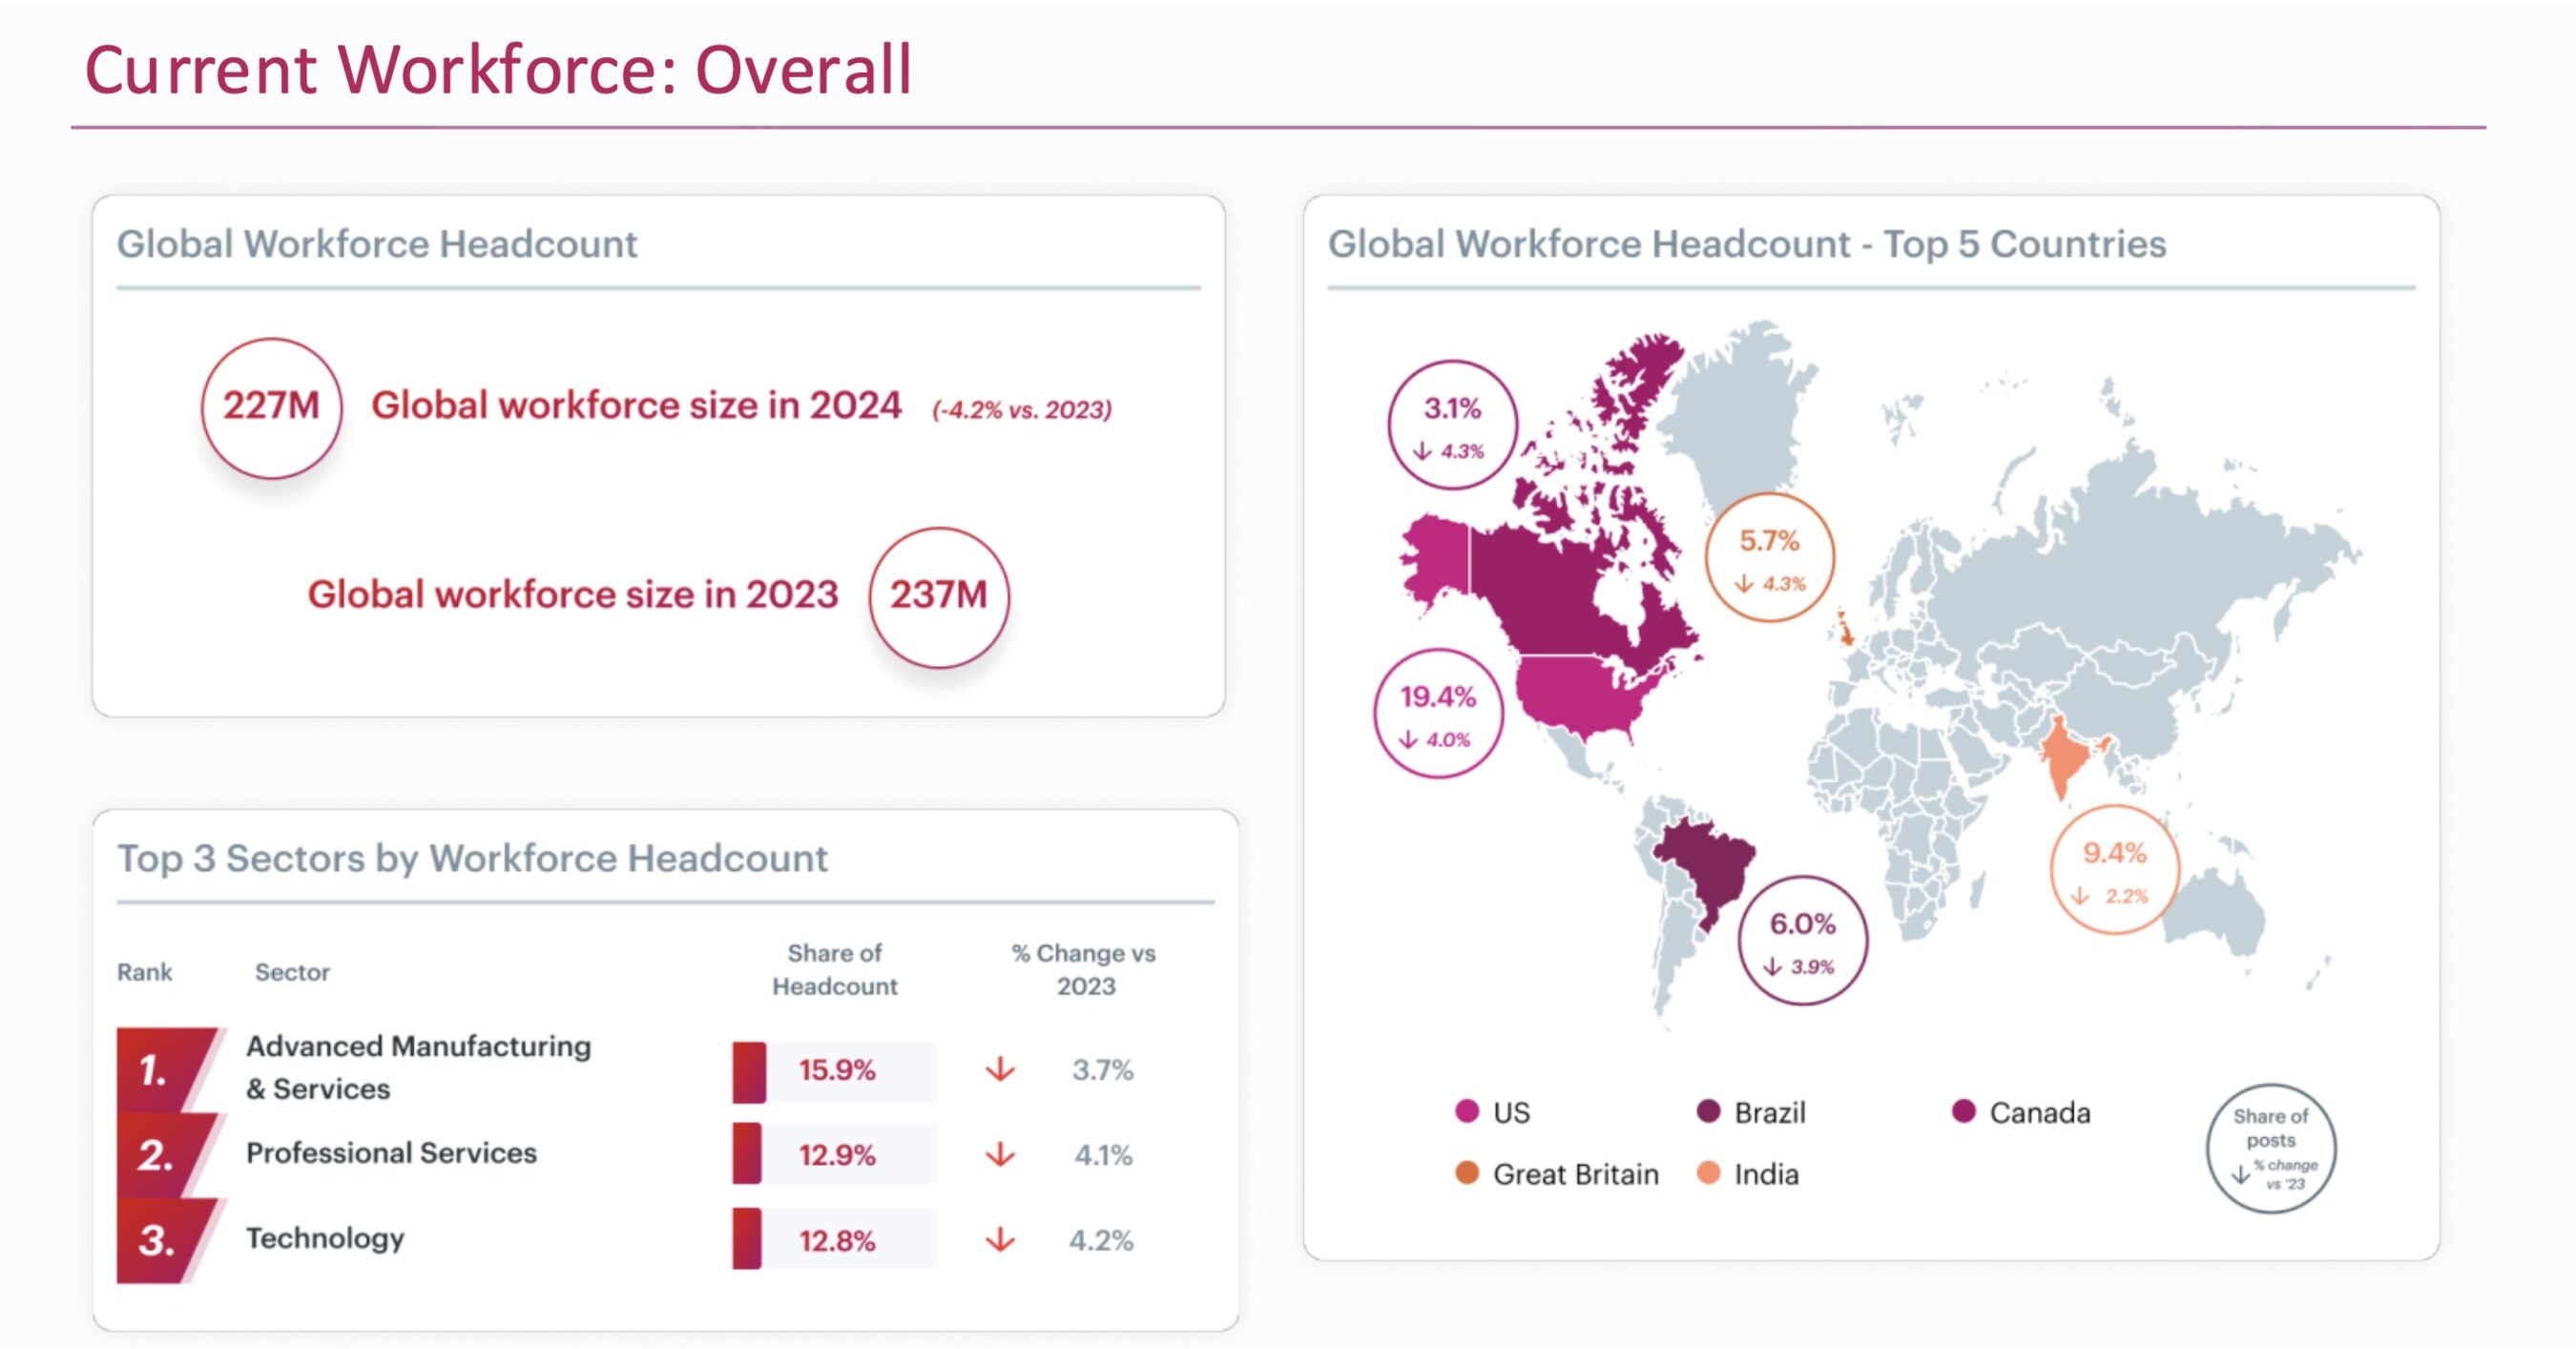Select the red down arrow next to 3.7%
The image size is (2576, 1349).
pos(999,1070)
